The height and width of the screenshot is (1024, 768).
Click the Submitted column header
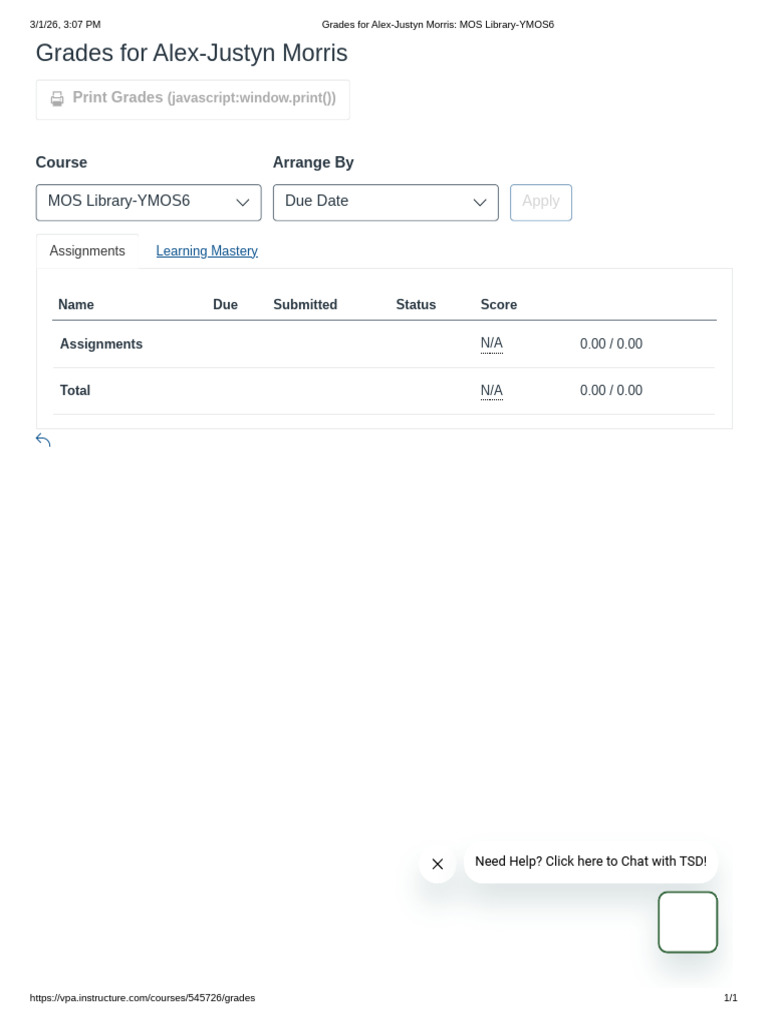(x=305, y=304)
